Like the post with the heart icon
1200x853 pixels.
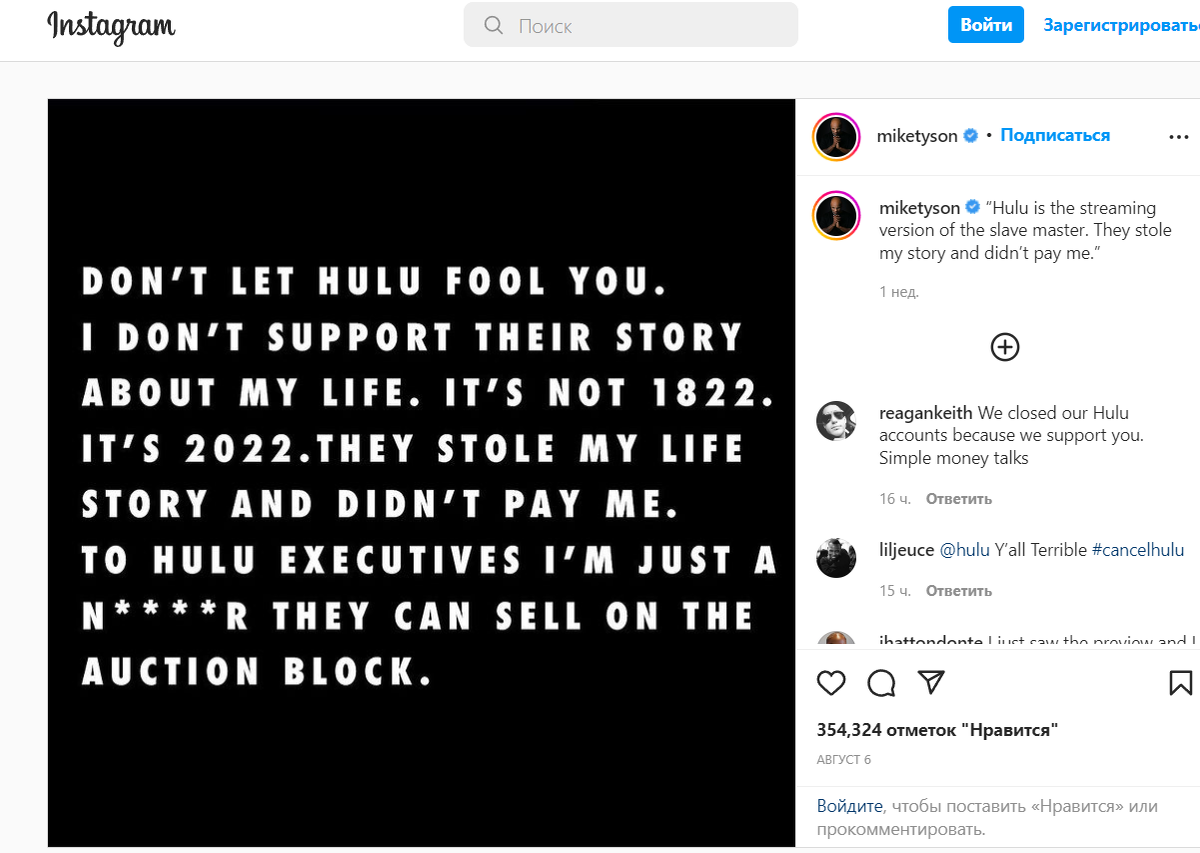(x=831, y=683)
